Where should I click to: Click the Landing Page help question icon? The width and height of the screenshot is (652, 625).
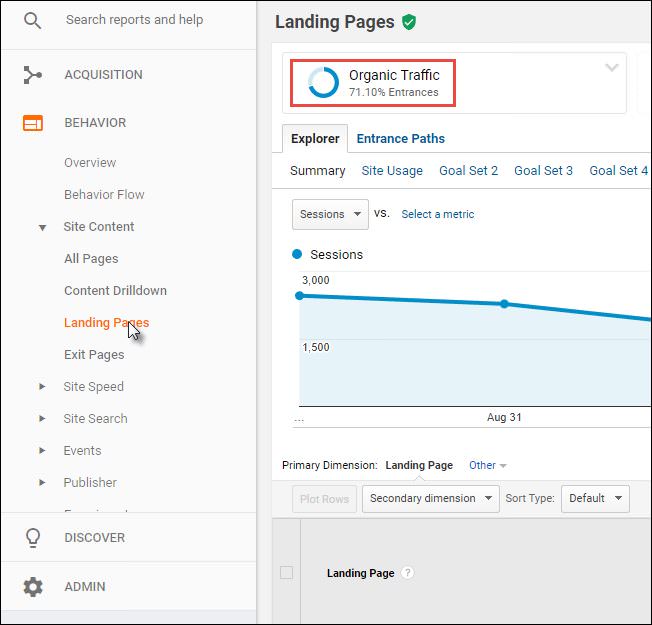click(x=408, y=573)
